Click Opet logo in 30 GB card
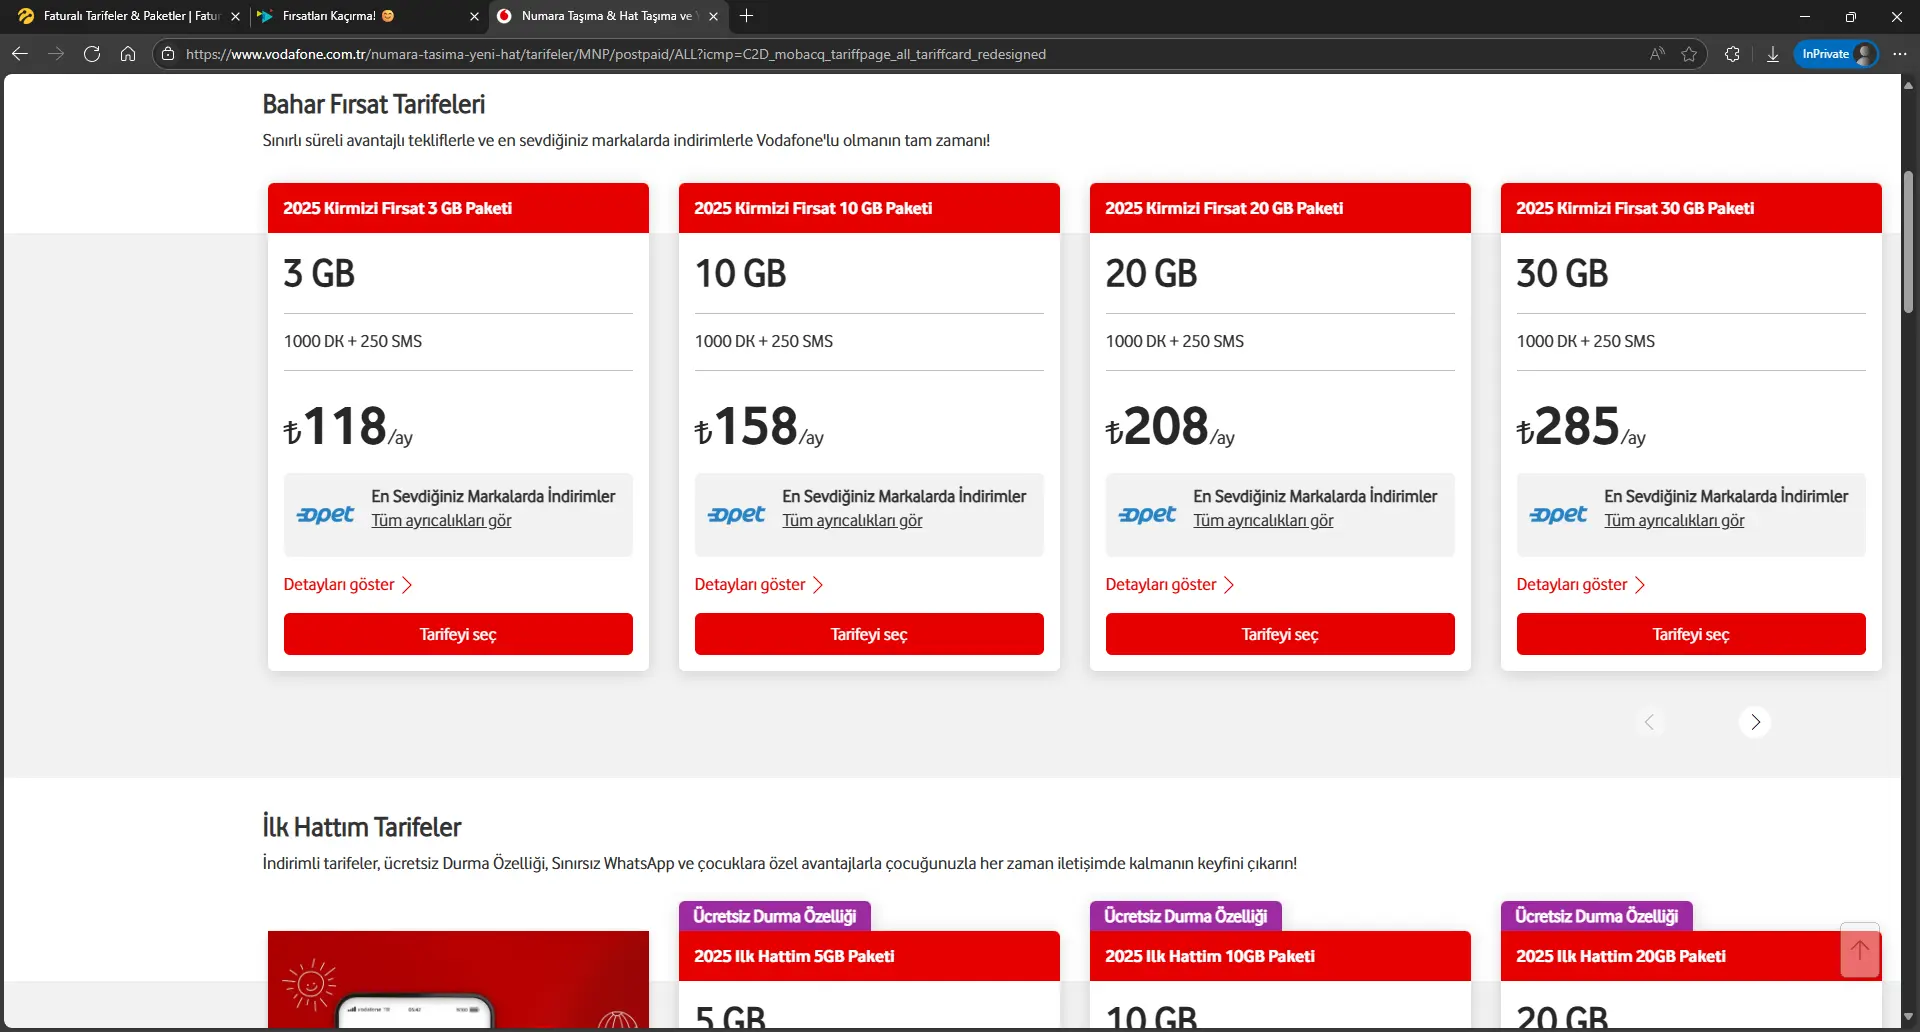The image size is (1920, 1032). 1559,514
